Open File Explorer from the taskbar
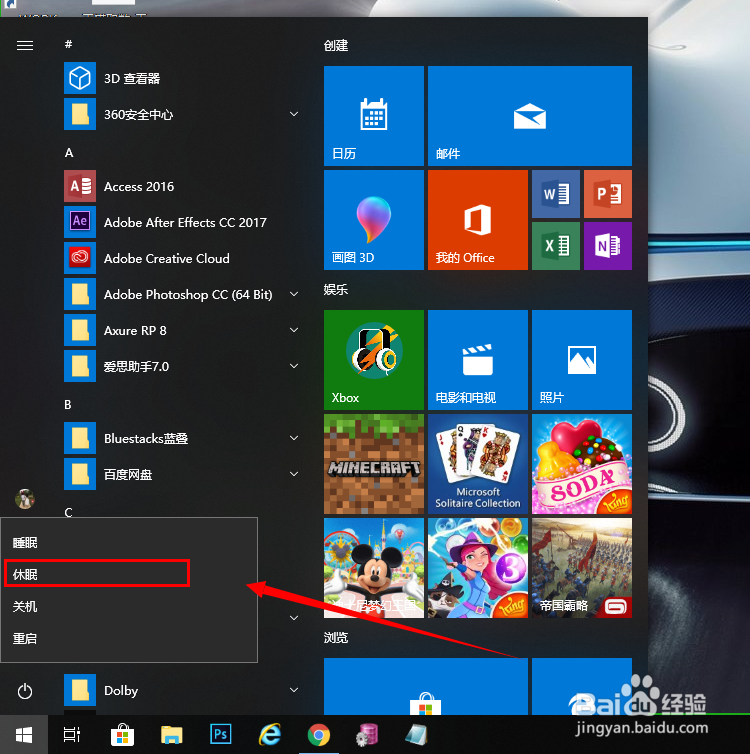The height and width of the screenshot is (754, 750). click(x=172, y=735)
